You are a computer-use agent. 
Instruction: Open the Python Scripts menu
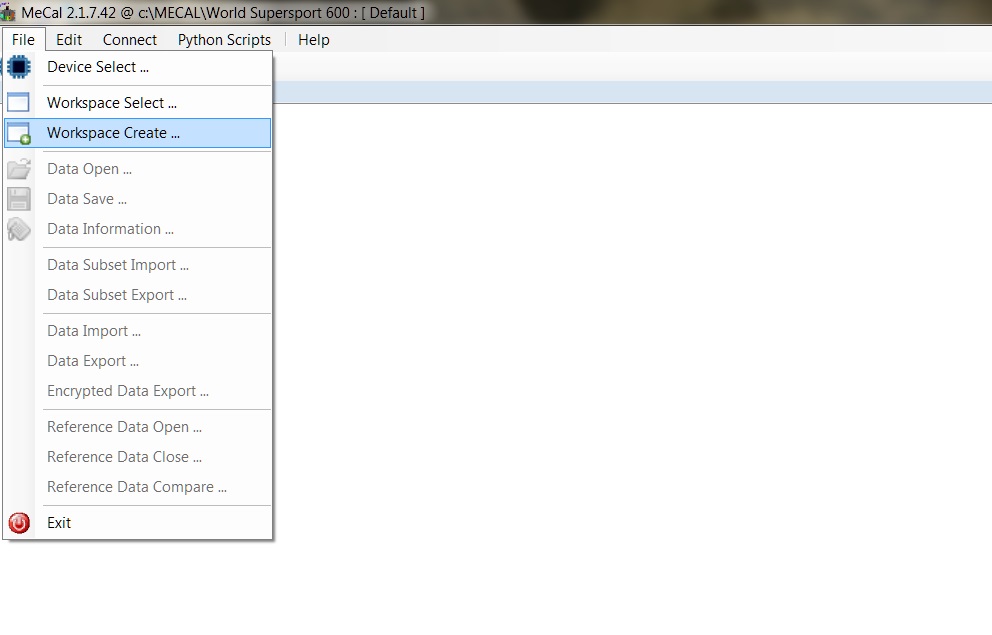(x=224, y=40)
